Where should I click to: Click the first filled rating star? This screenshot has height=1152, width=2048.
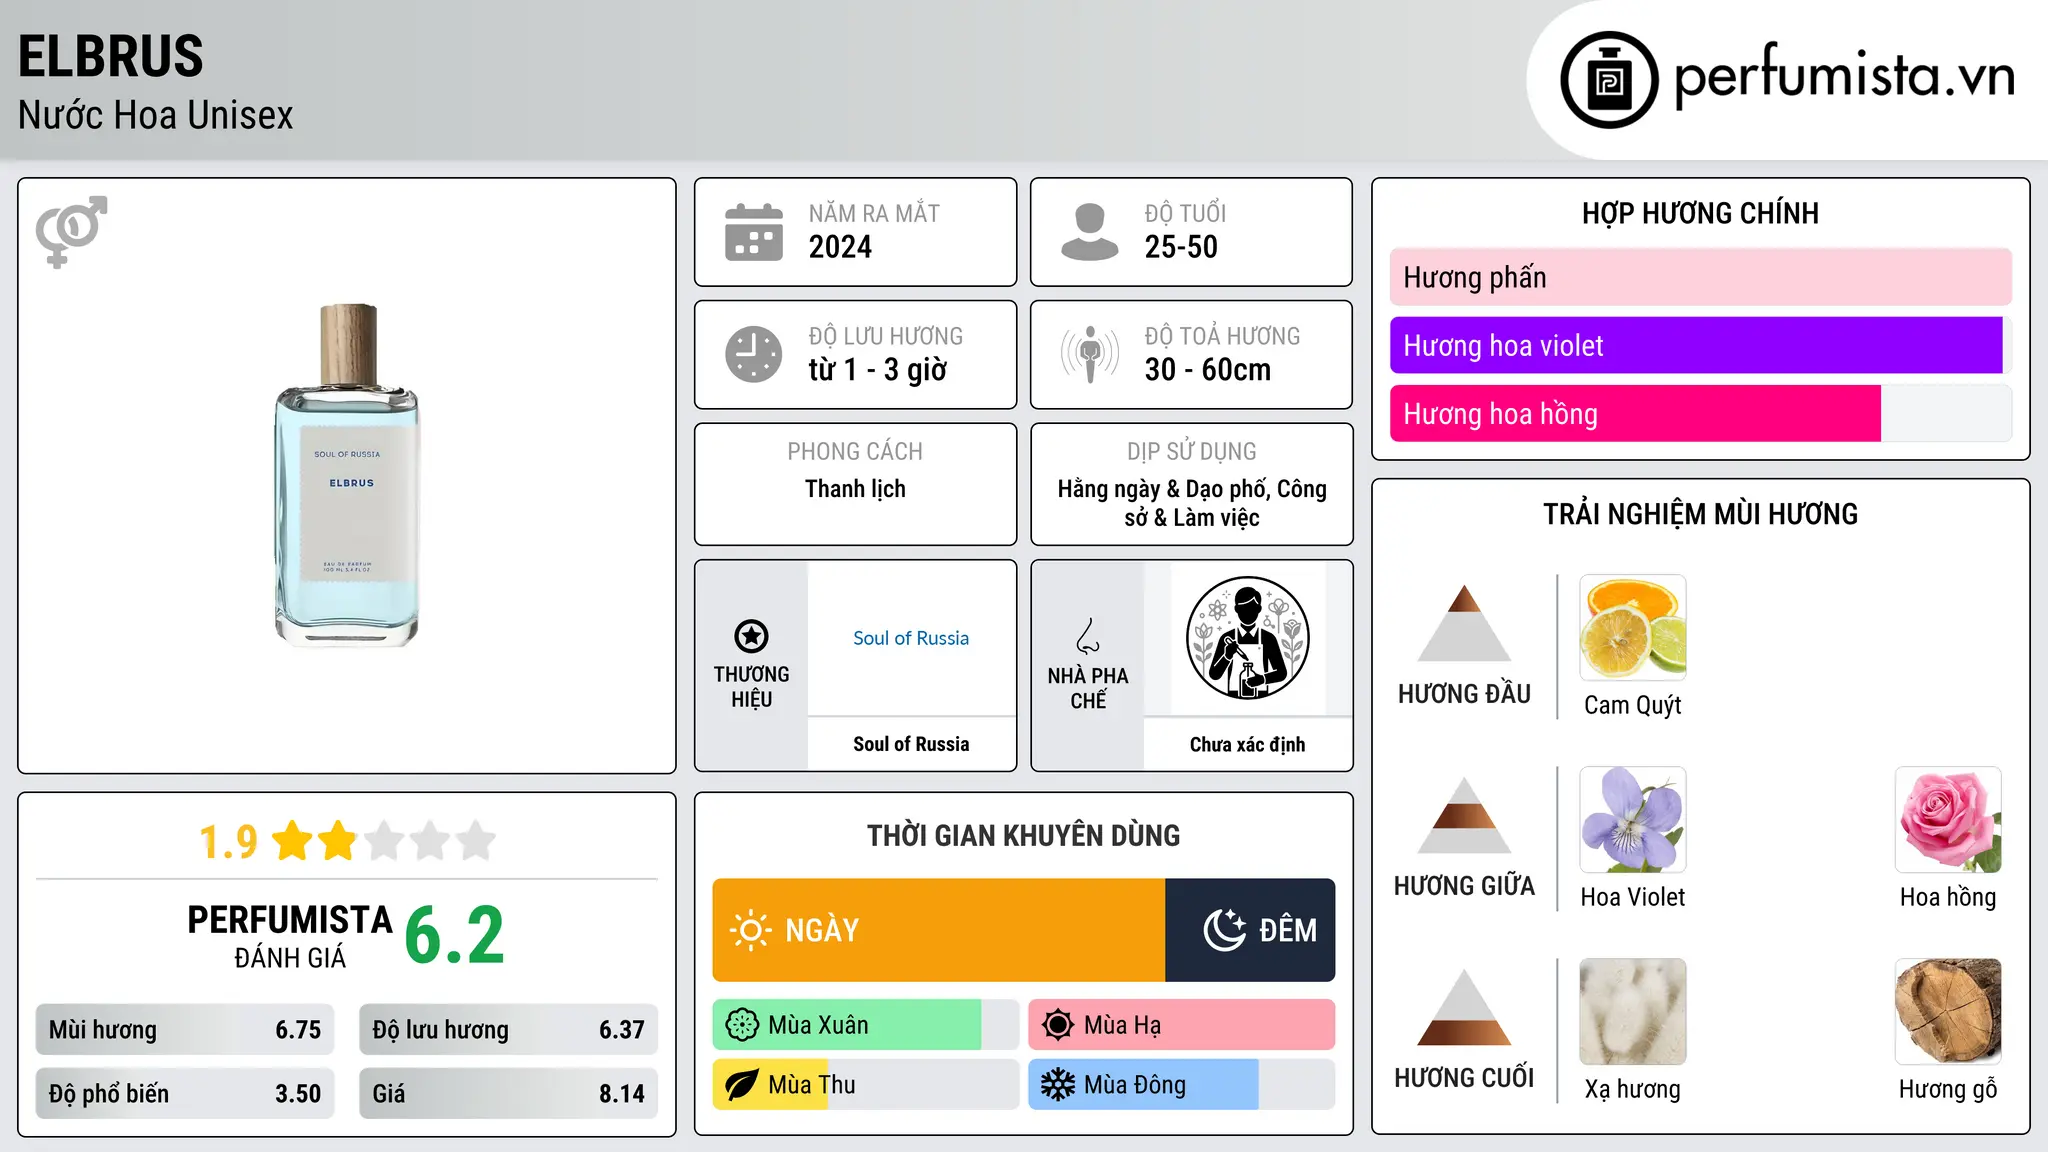293,841
